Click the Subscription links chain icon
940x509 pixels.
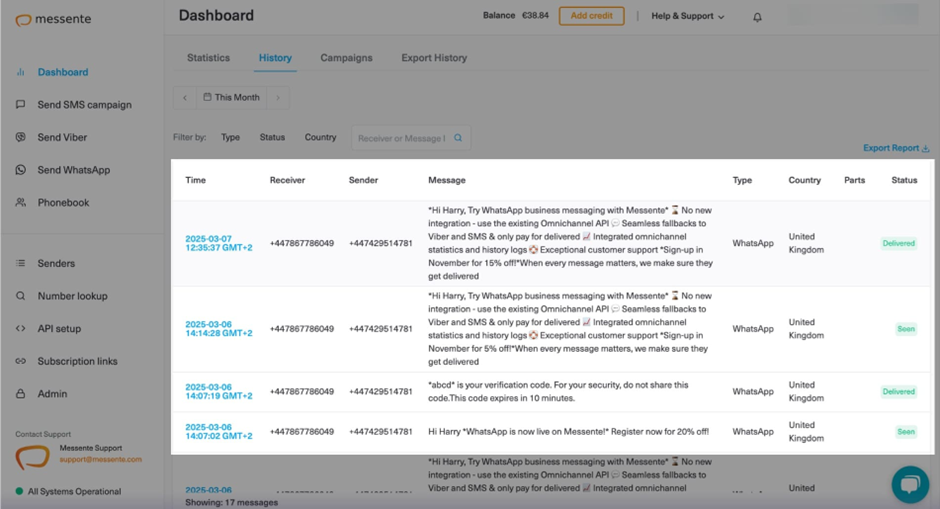point(20,361)
